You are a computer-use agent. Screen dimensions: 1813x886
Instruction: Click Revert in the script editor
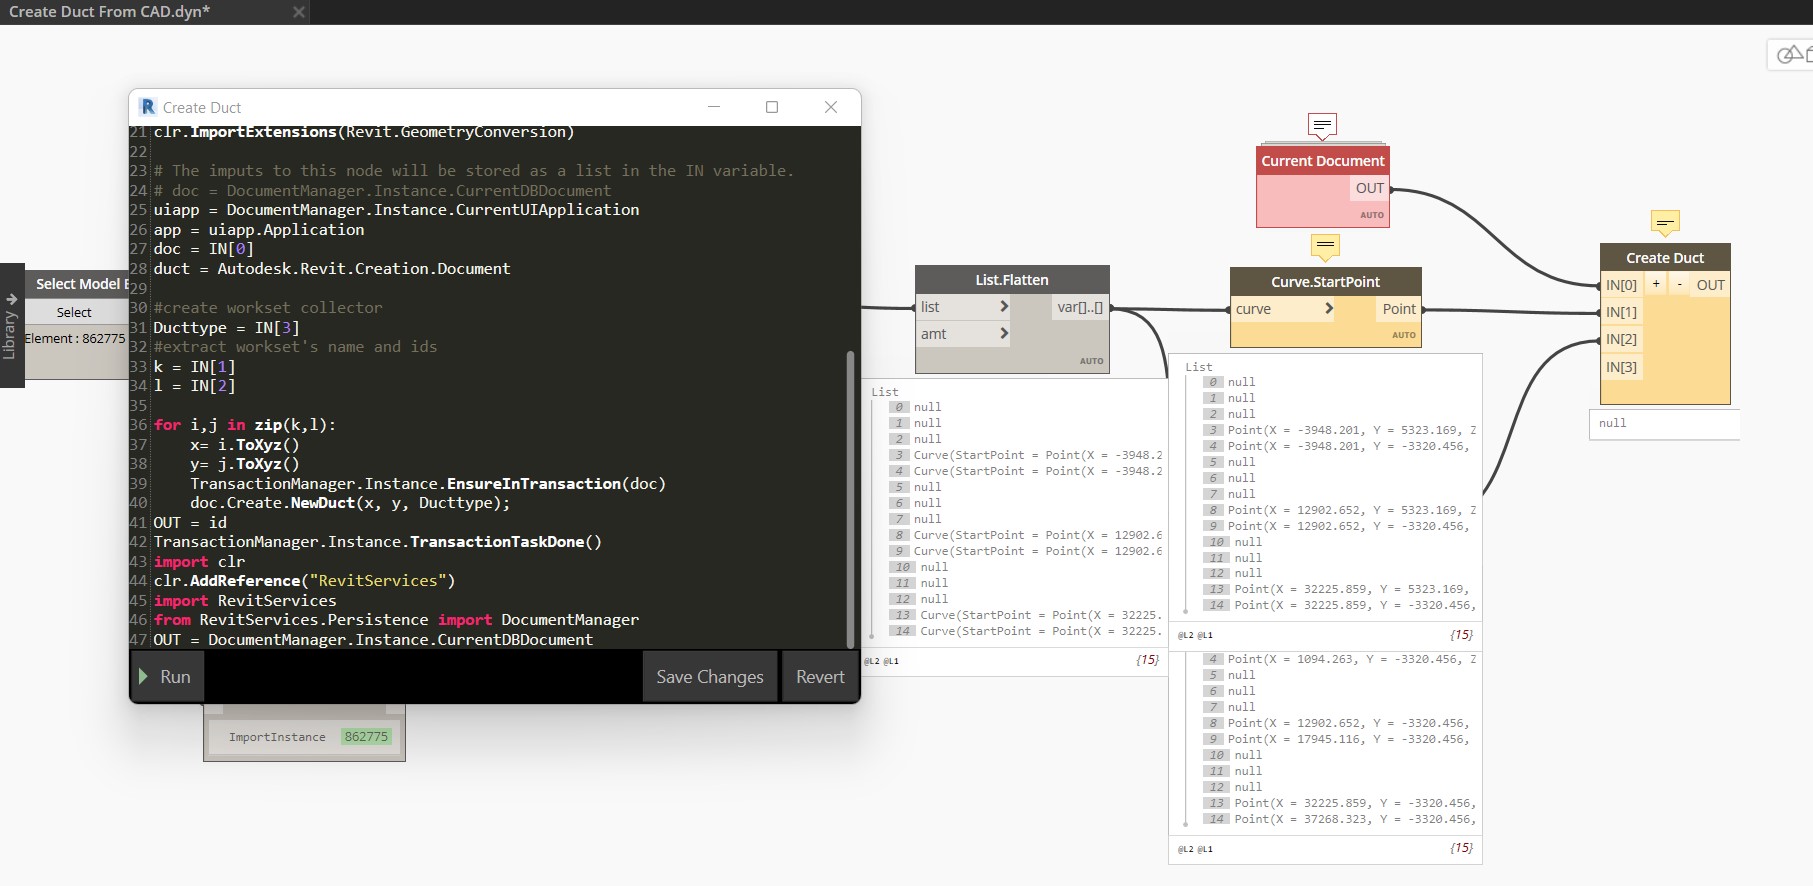coord(820,677)
